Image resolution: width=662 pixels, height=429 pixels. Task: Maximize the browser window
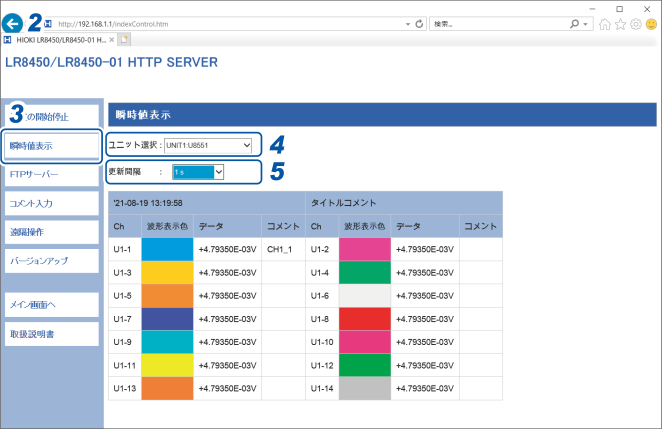(x=619, y=9)
